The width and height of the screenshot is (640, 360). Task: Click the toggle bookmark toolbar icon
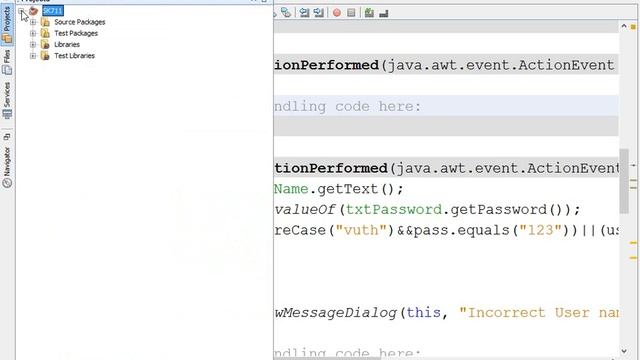(286, 13)
